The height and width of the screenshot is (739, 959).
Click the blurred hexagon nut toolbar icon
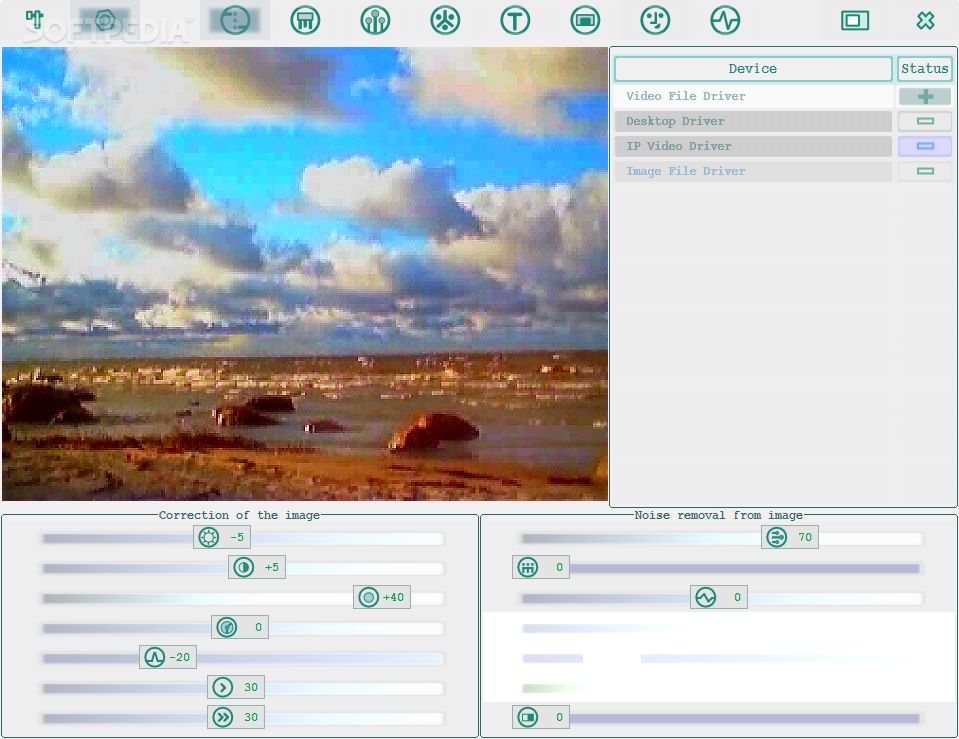point(105,20)
